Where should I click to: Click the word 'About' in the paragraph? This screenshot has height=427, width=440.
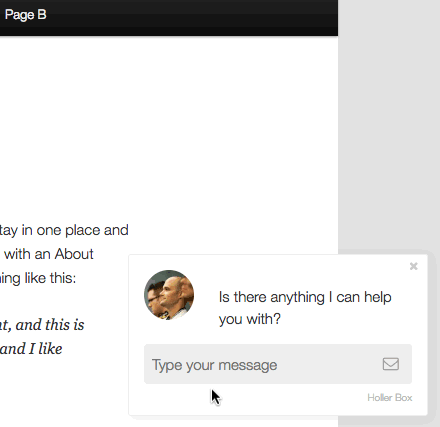coord(74,254)
